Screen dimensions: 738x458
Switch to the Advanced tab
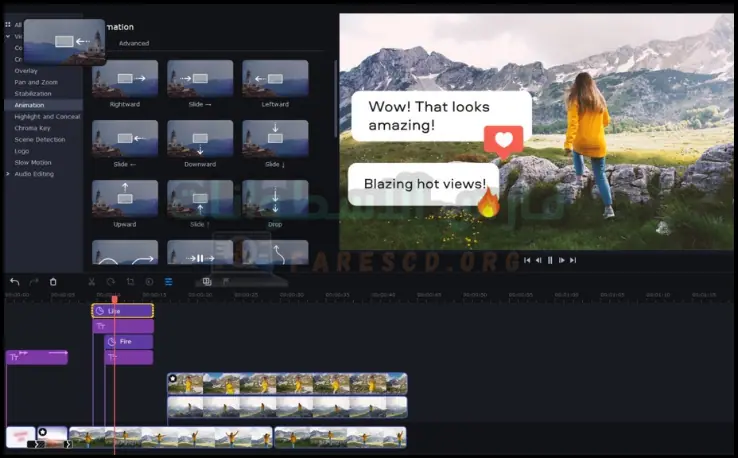(x=133, y=44)
